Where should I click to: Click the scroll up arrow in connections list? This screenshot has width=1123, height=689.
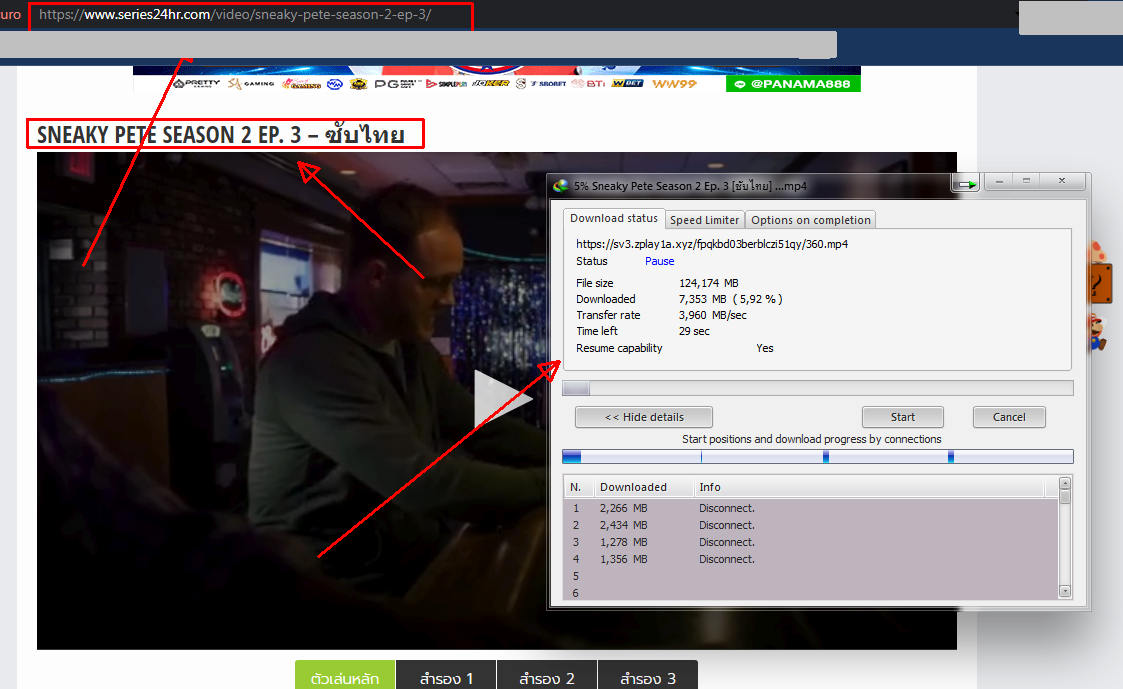point(1065,483)
